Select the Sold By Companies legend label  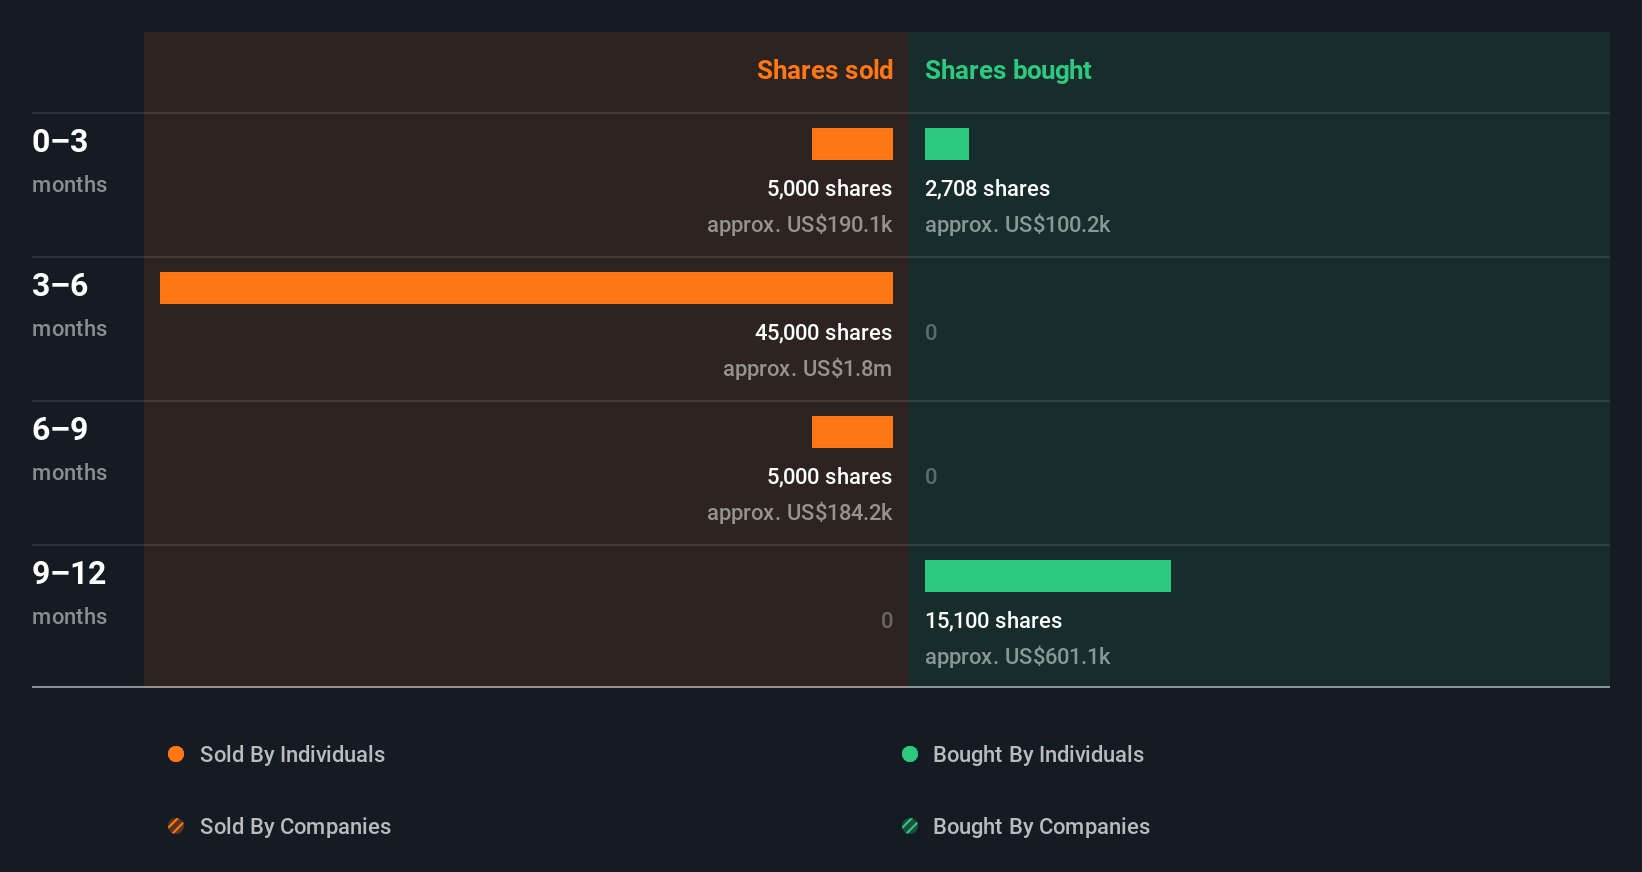[x=295, y=826]
